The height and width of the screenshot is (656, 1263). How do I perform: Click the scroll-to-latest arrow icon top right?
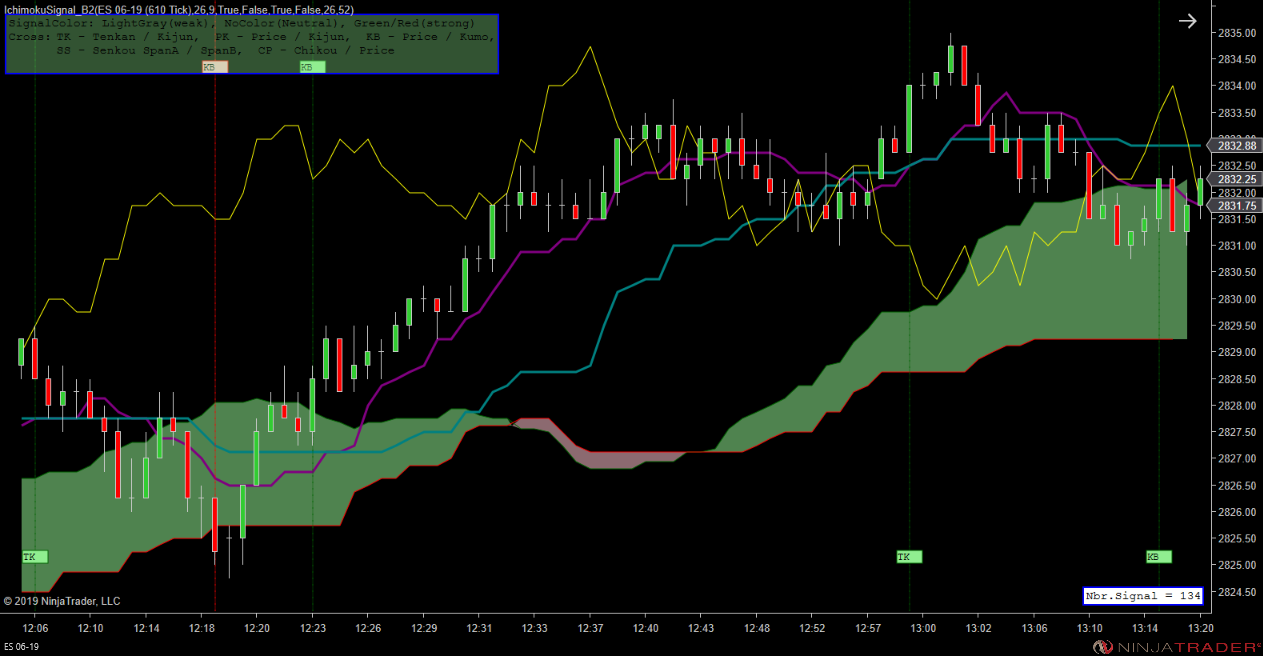tap(1187, 21)
